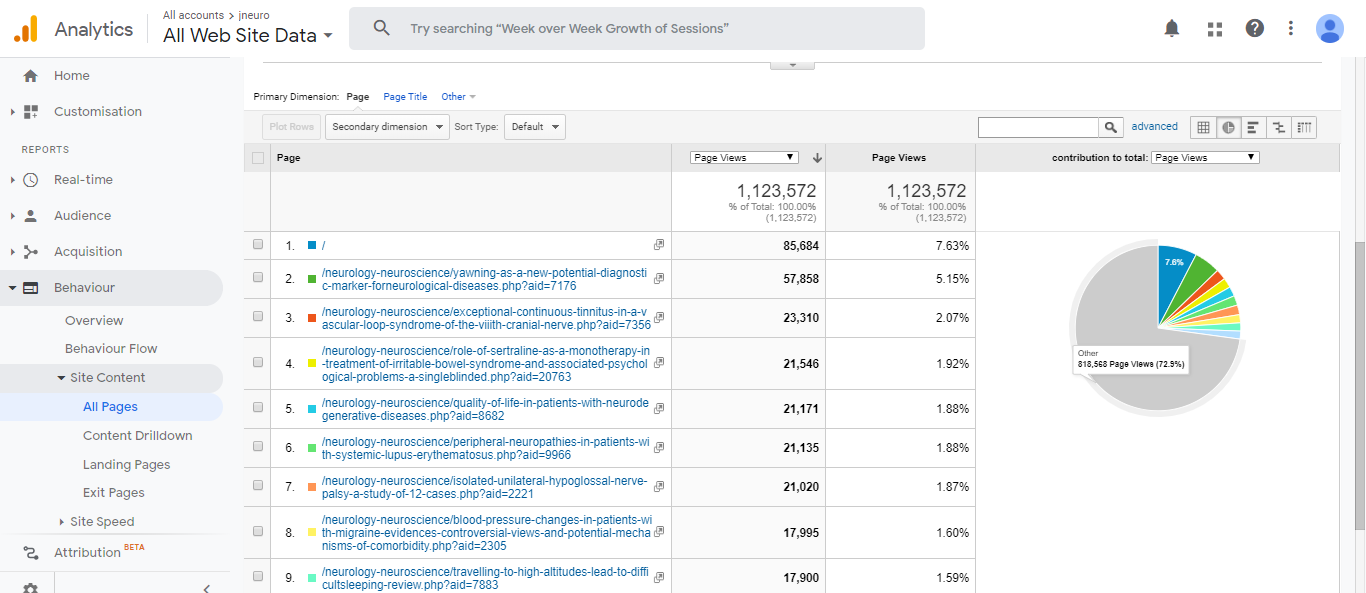Viewport: 1366px width, 593px height.
Task: Tick the checkbox for row 1
Action: pyautogui.click(x=259, y=245)
